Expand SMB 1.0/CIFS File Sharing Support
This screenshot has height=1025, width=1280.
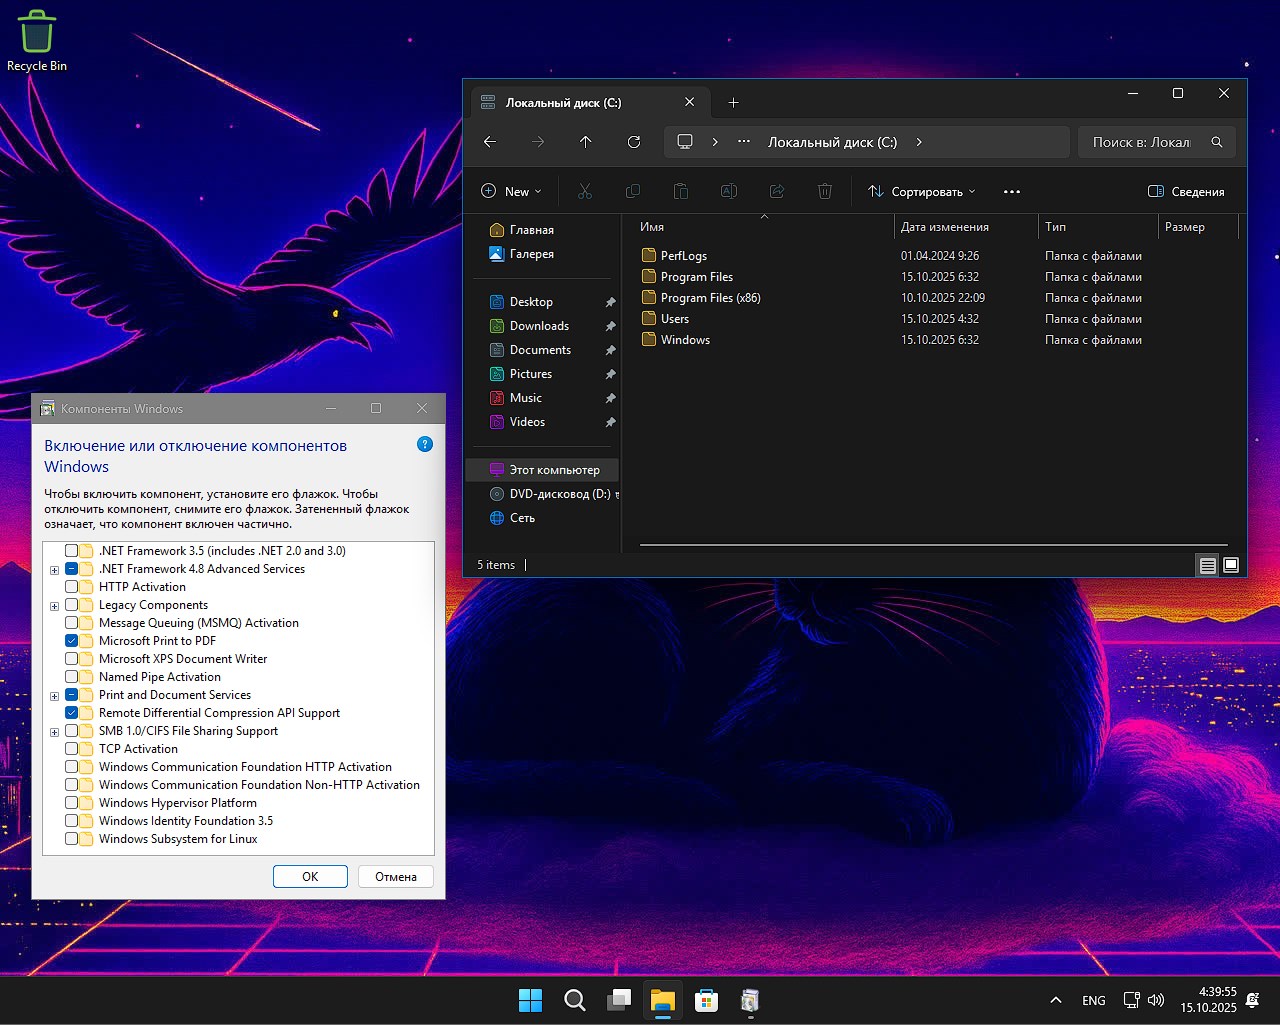pyautogui.click(x=55, y=732)
